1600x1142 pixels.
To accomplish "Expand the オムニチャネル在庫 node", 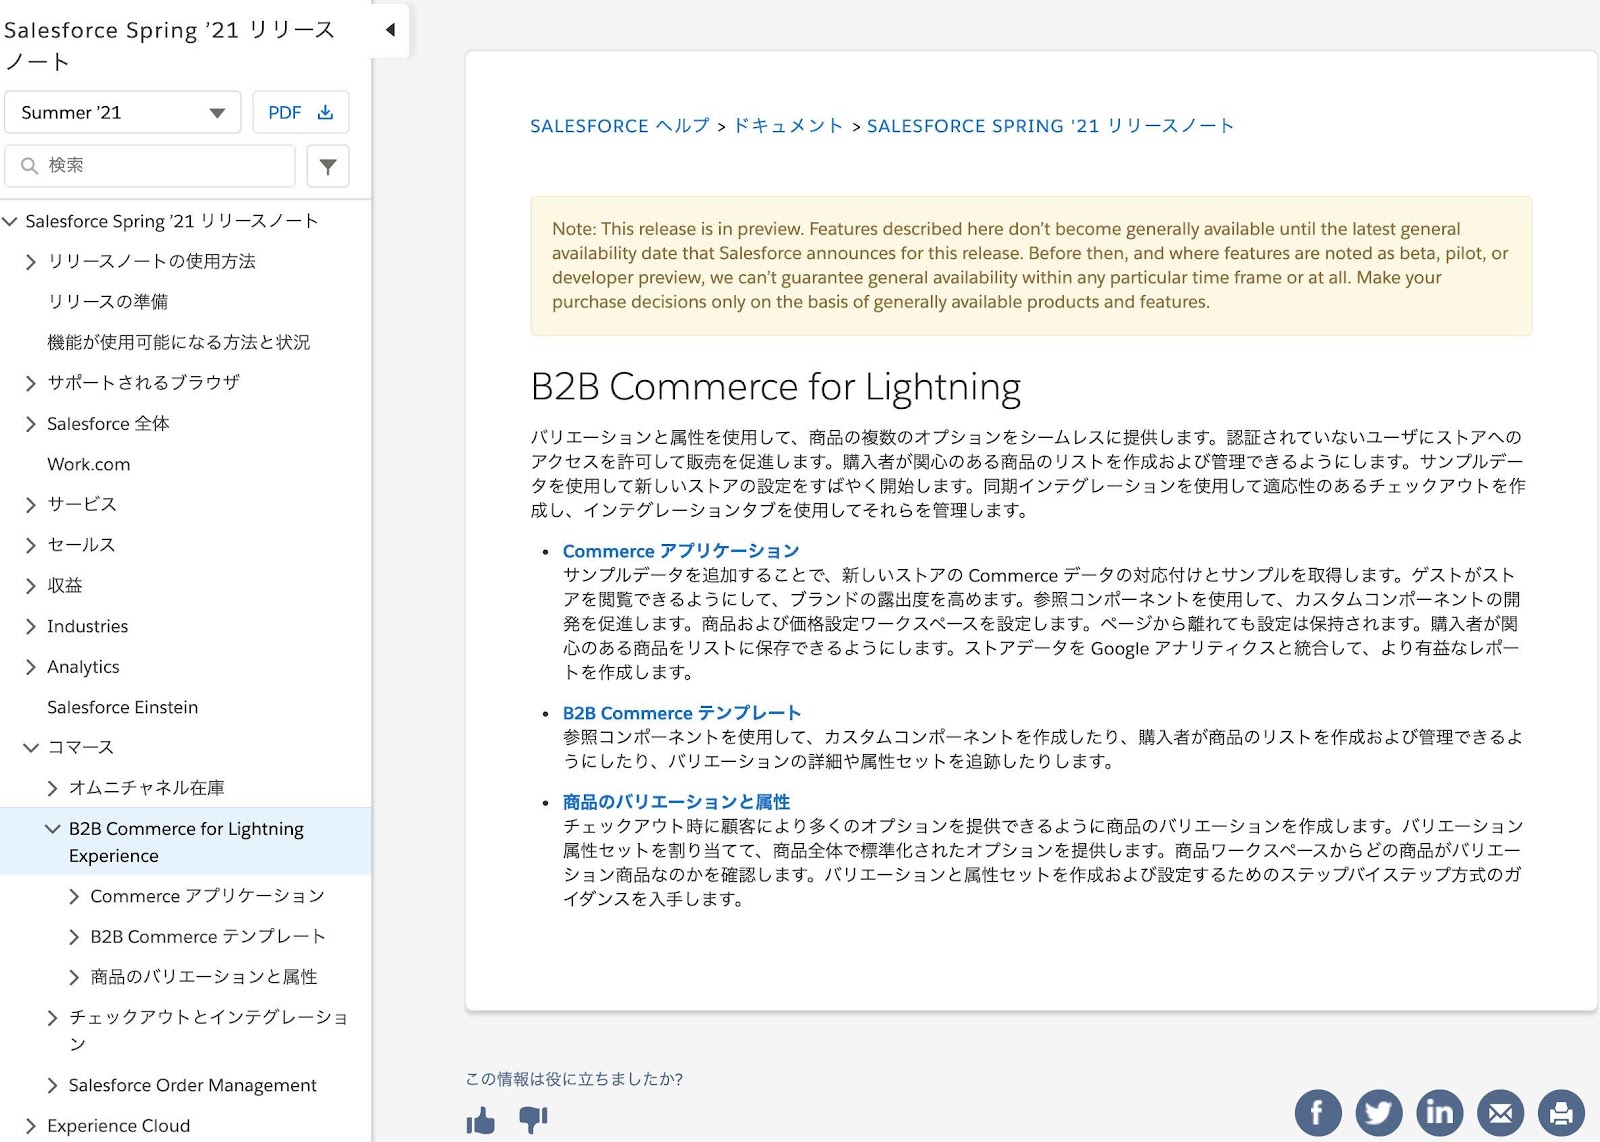I will (52, 788).
